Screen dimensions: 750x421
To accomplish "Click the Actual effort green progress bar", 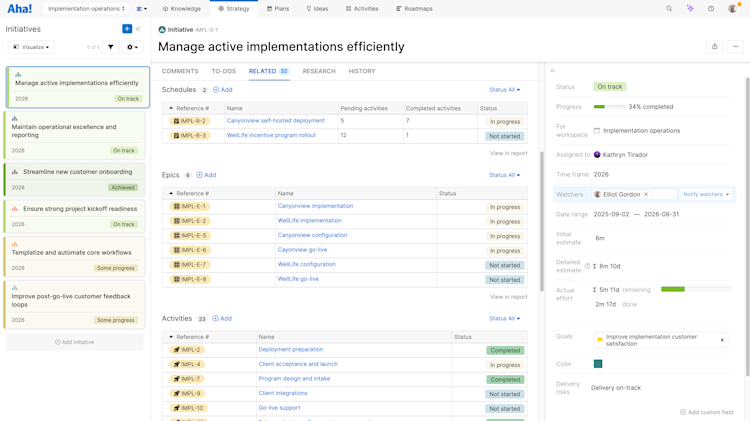I will 696,289.
